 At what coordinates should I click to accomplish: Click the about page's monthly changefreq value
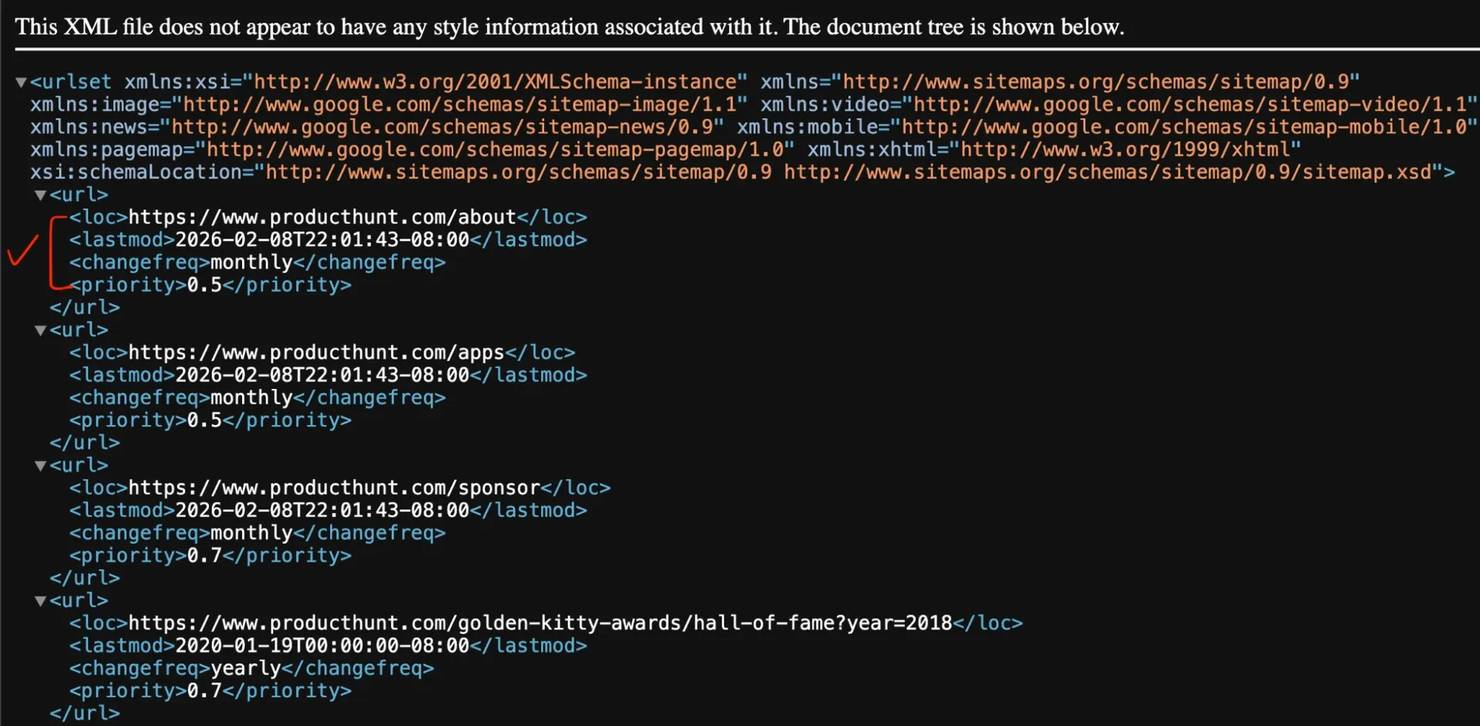coord(250,263)
